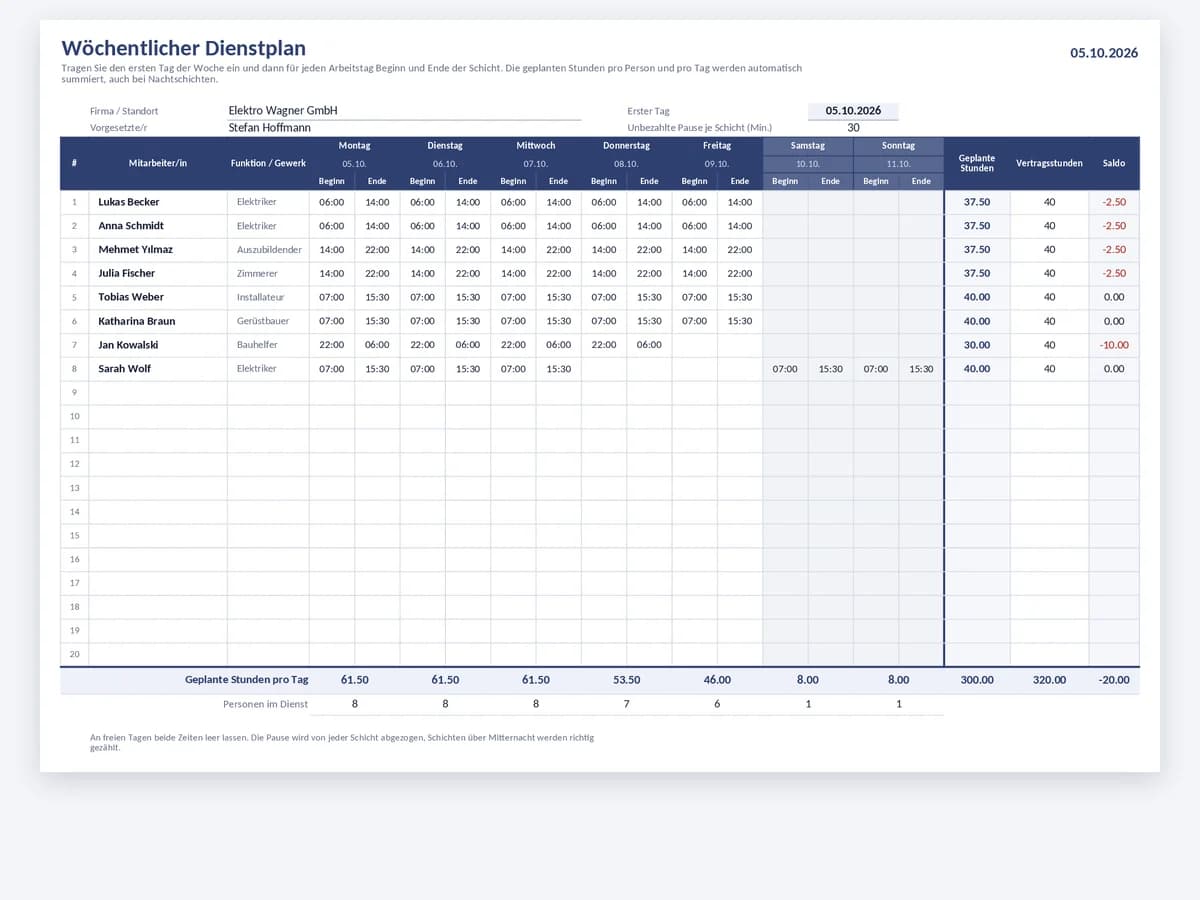
Task: Click the 'Funktion / Gewerk' column header
Action: 268,163
